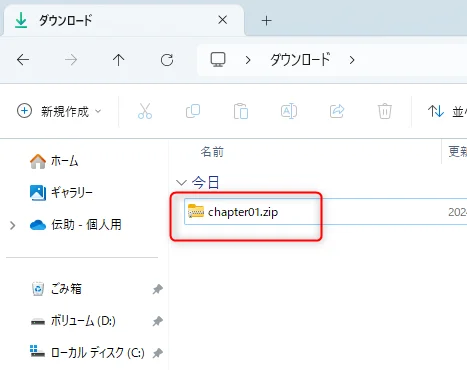
Task: Click the chapter01.zip zip folder icon
Action: pyautogui.click(x=196, y=211)
